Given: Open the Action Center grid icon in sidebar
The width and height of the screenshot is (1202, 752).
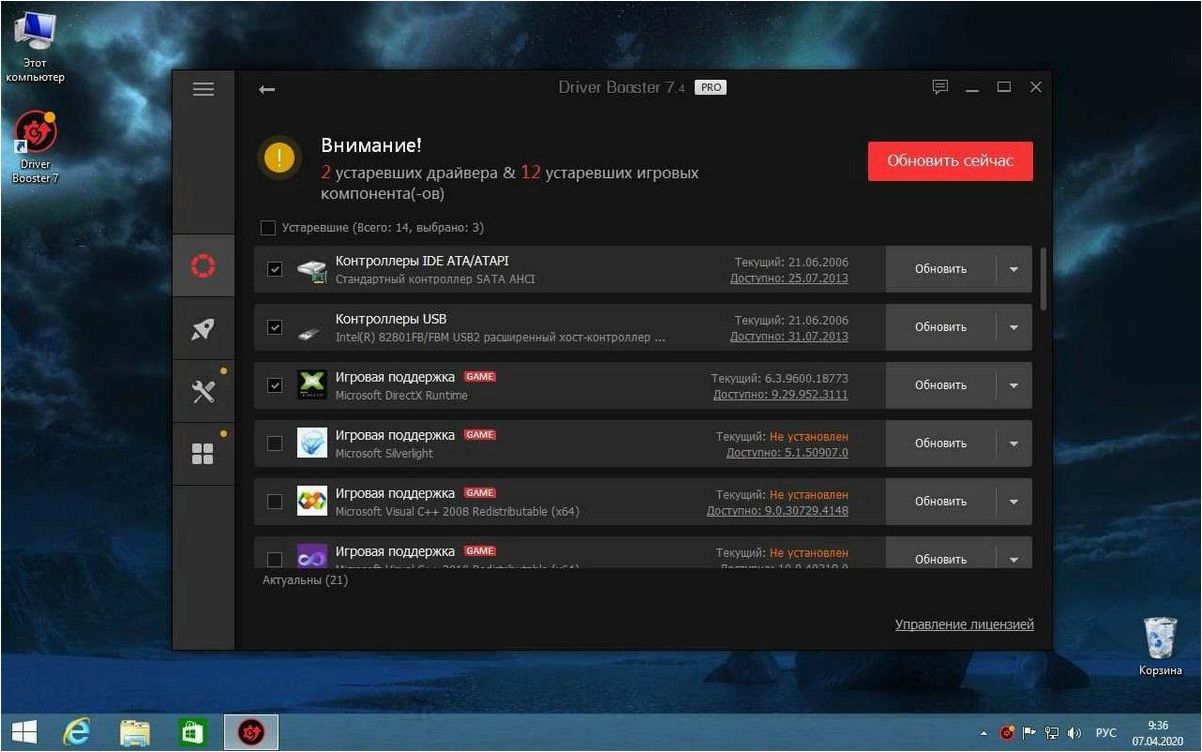Looking at the screenshot, I should (x=203, y=454).
